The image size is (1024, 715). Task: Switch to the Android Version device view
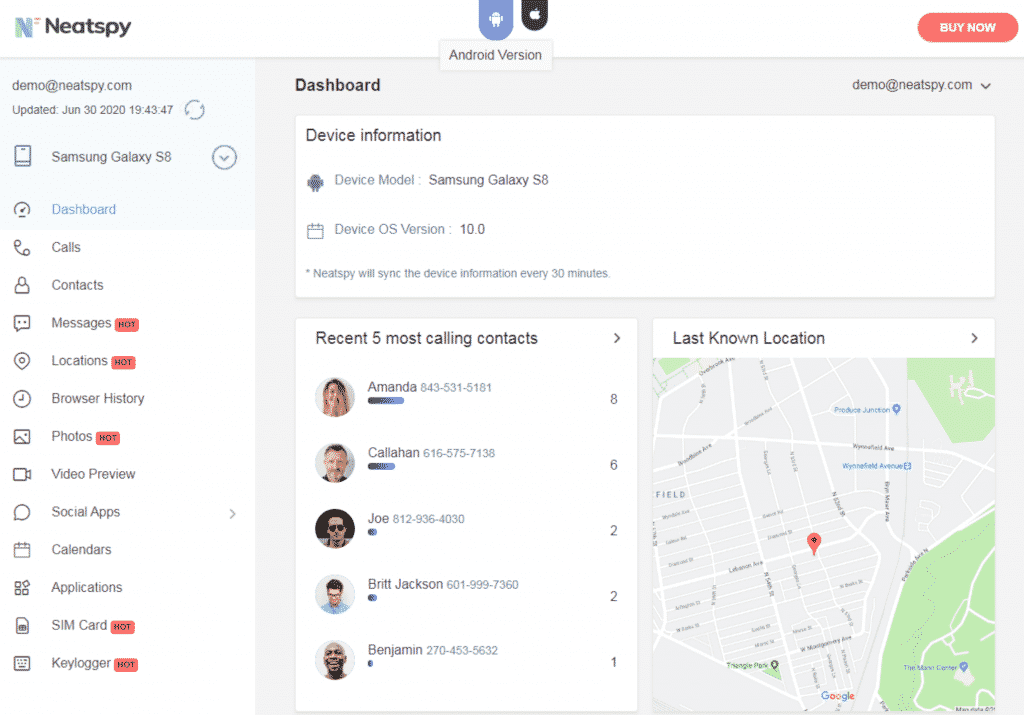pyautogui.click(x=495, y=19)
